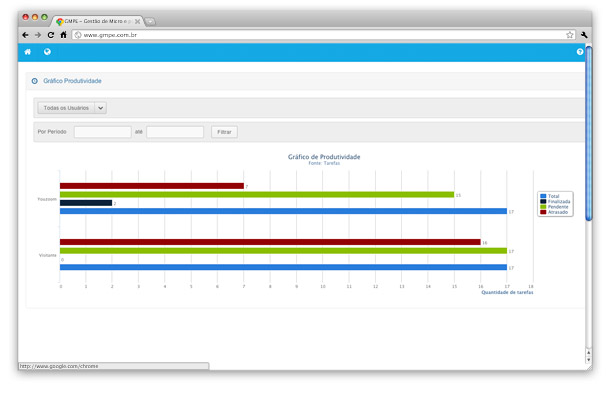Close the GMPE browser tab

tap(137, 21)
